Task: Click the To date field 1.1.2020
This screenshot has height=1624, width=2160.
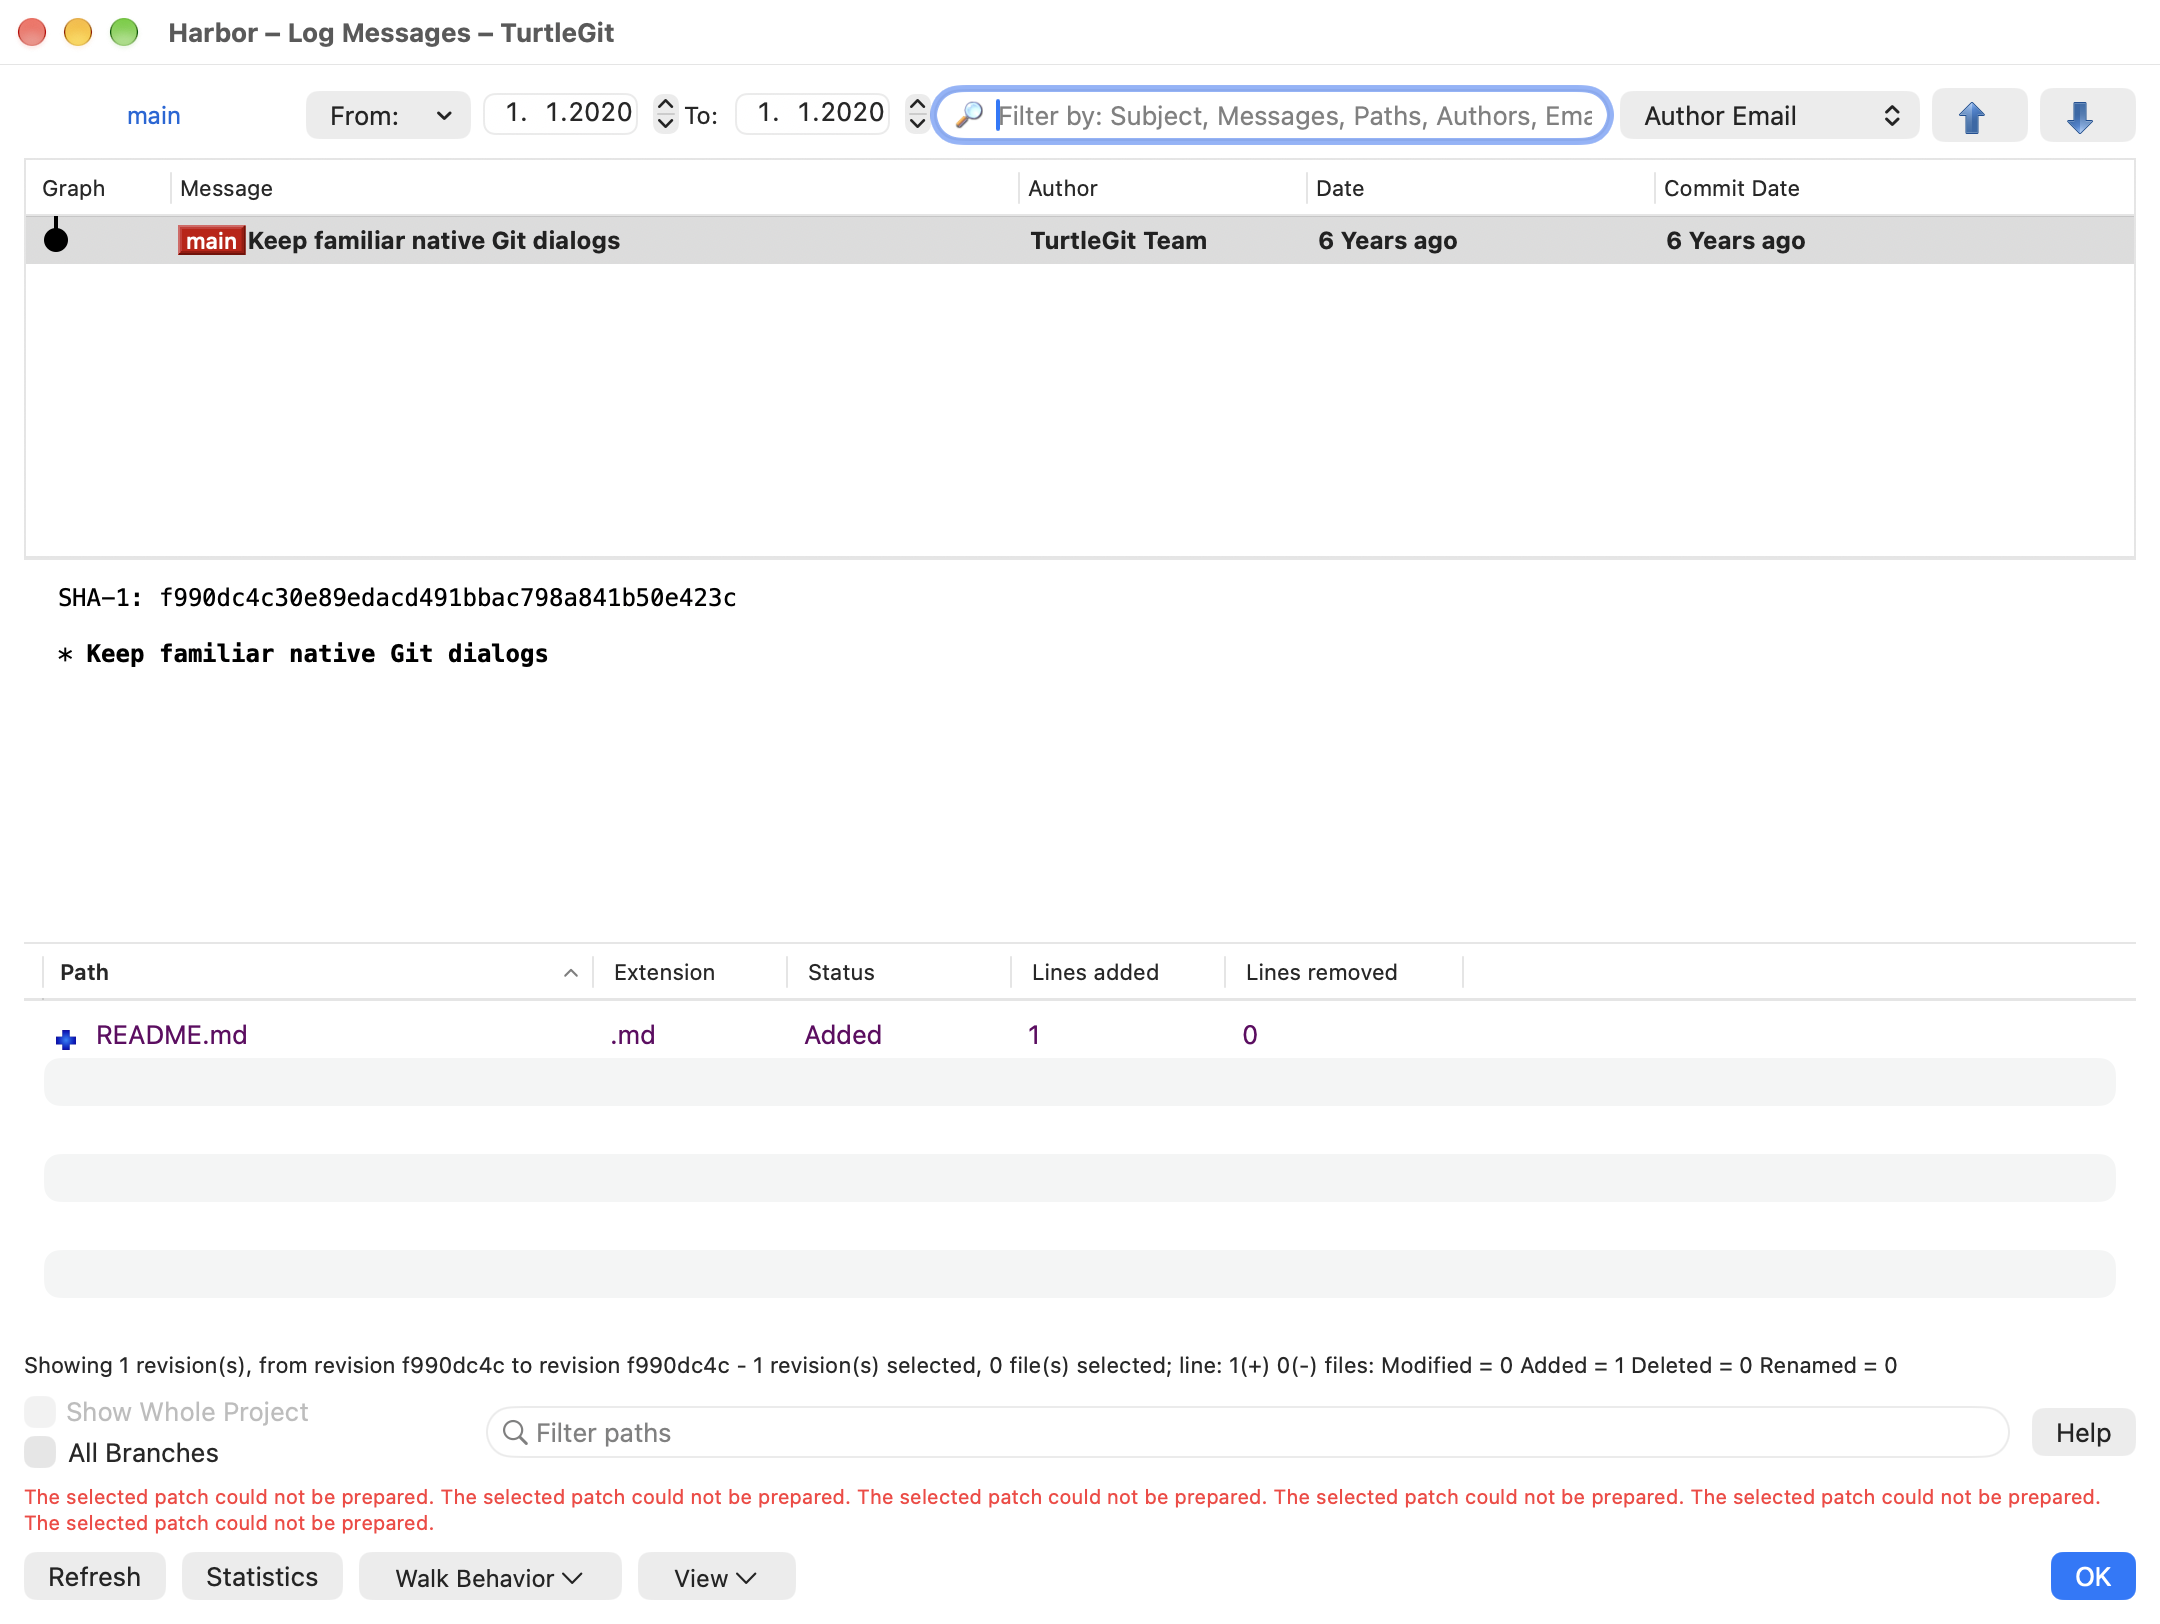Action: click(813, 113)
